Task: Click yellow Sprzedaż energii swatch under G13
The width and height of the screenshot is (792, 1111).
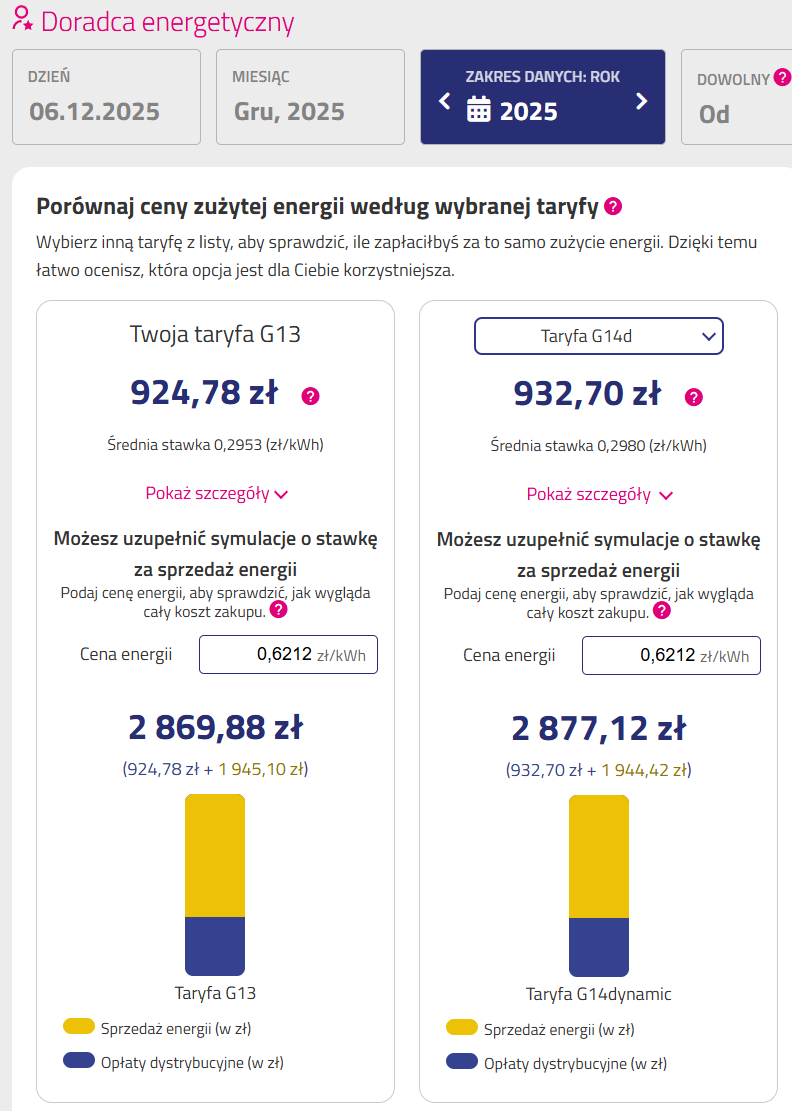Action: click(x=79, y=1027)
